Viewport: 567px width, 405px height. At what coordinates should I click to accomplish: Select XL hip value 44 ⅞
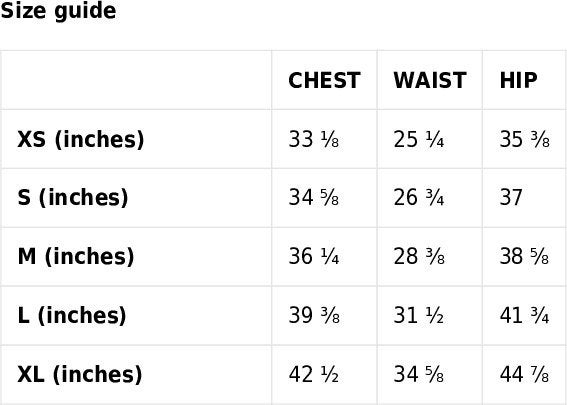coord(524,374)
